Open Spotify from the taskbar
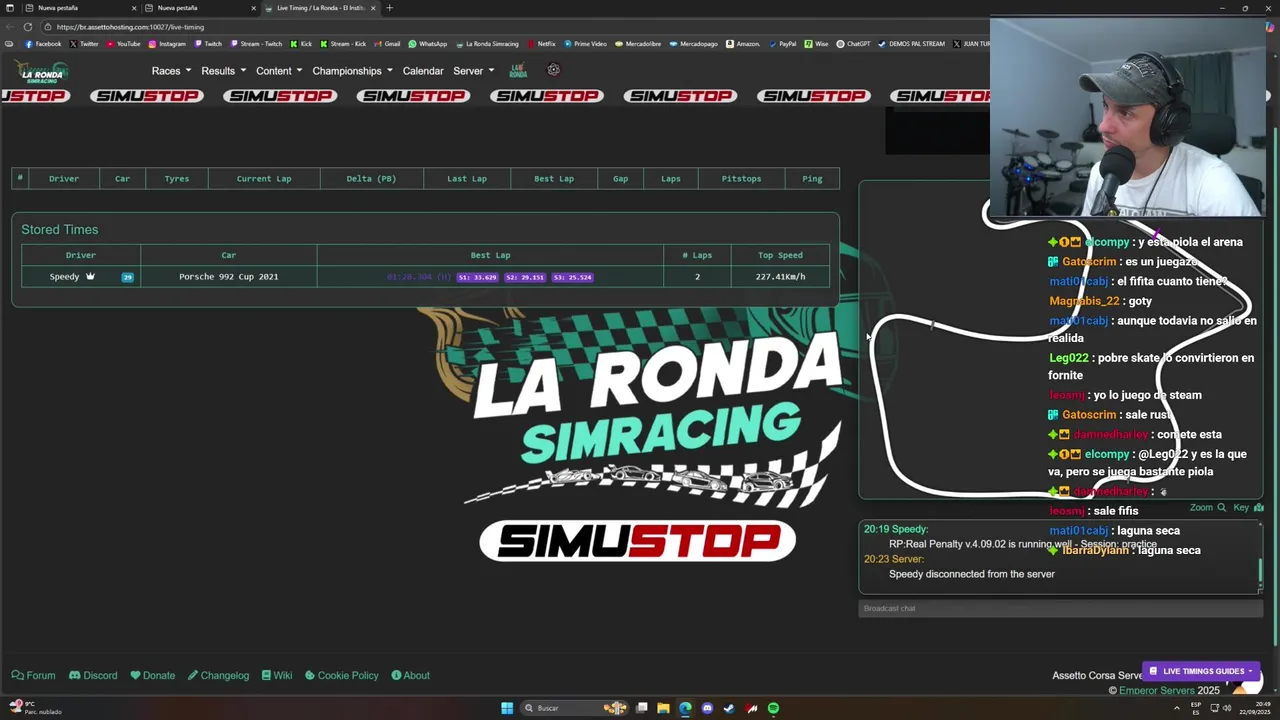The height and width of the screenshot is (720, 1280). (x=773, y=708)
